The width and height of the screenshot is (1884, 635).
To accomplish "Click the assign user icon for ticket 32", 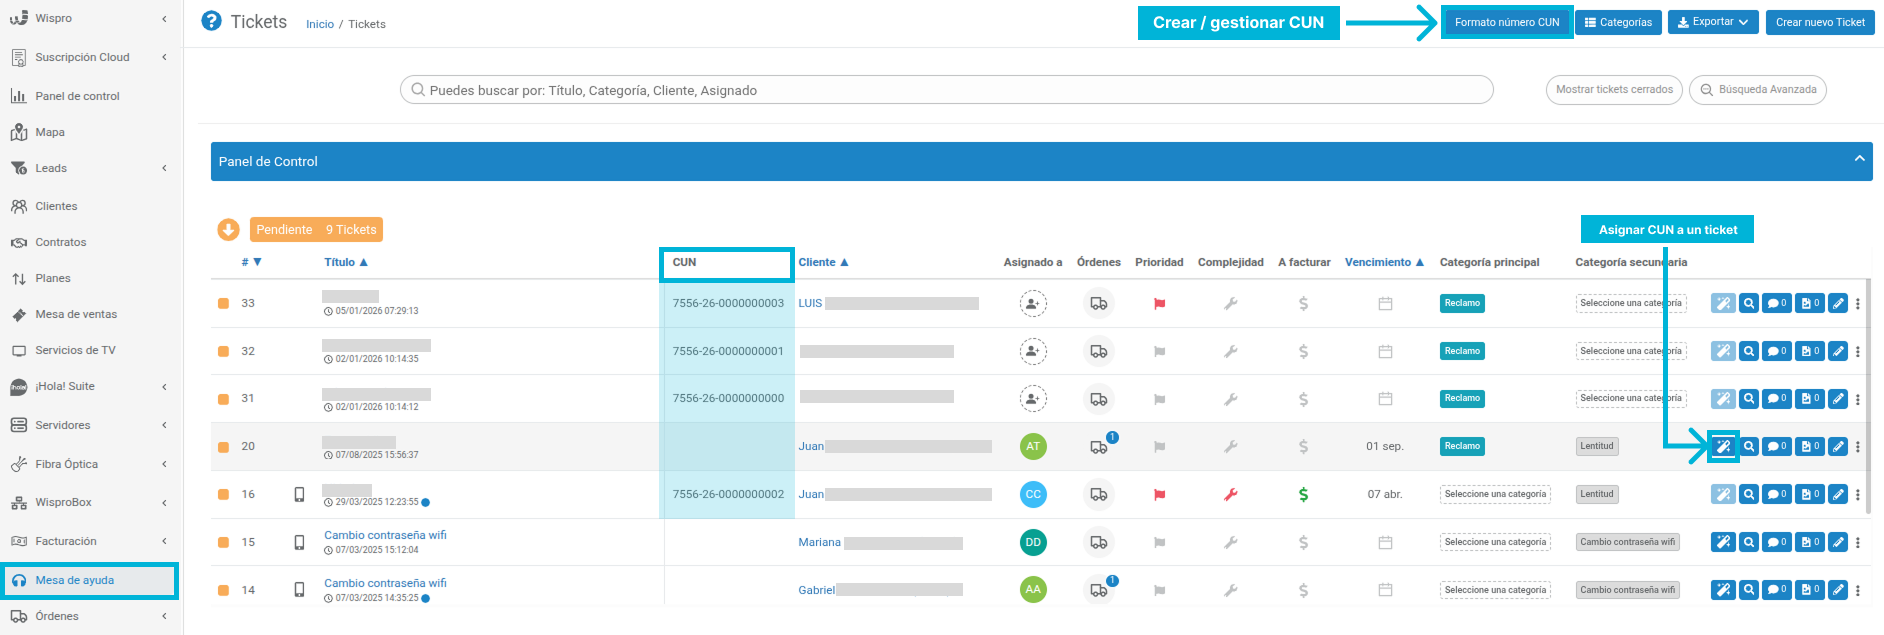I will point(1033,351).
